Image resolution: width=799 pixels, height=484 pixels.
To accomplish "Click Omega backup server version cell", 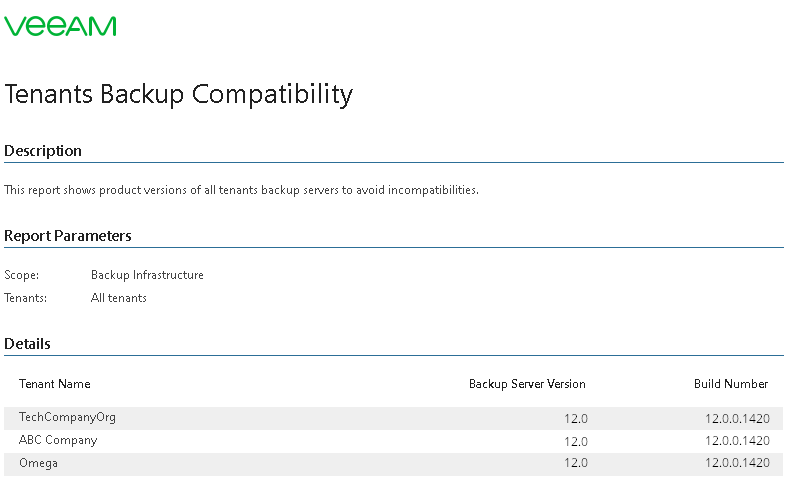I will pos(576,463).
